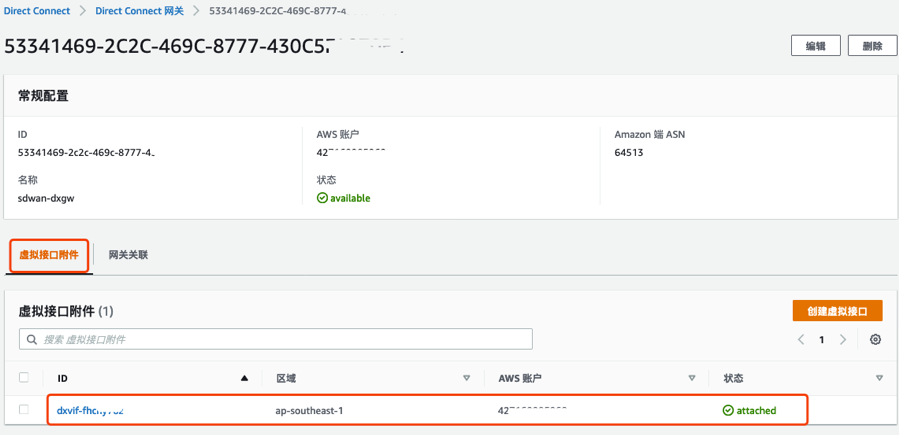Open the dxvif virtual interface link
This screenshot has width=899, height=435.
point(90,410)
